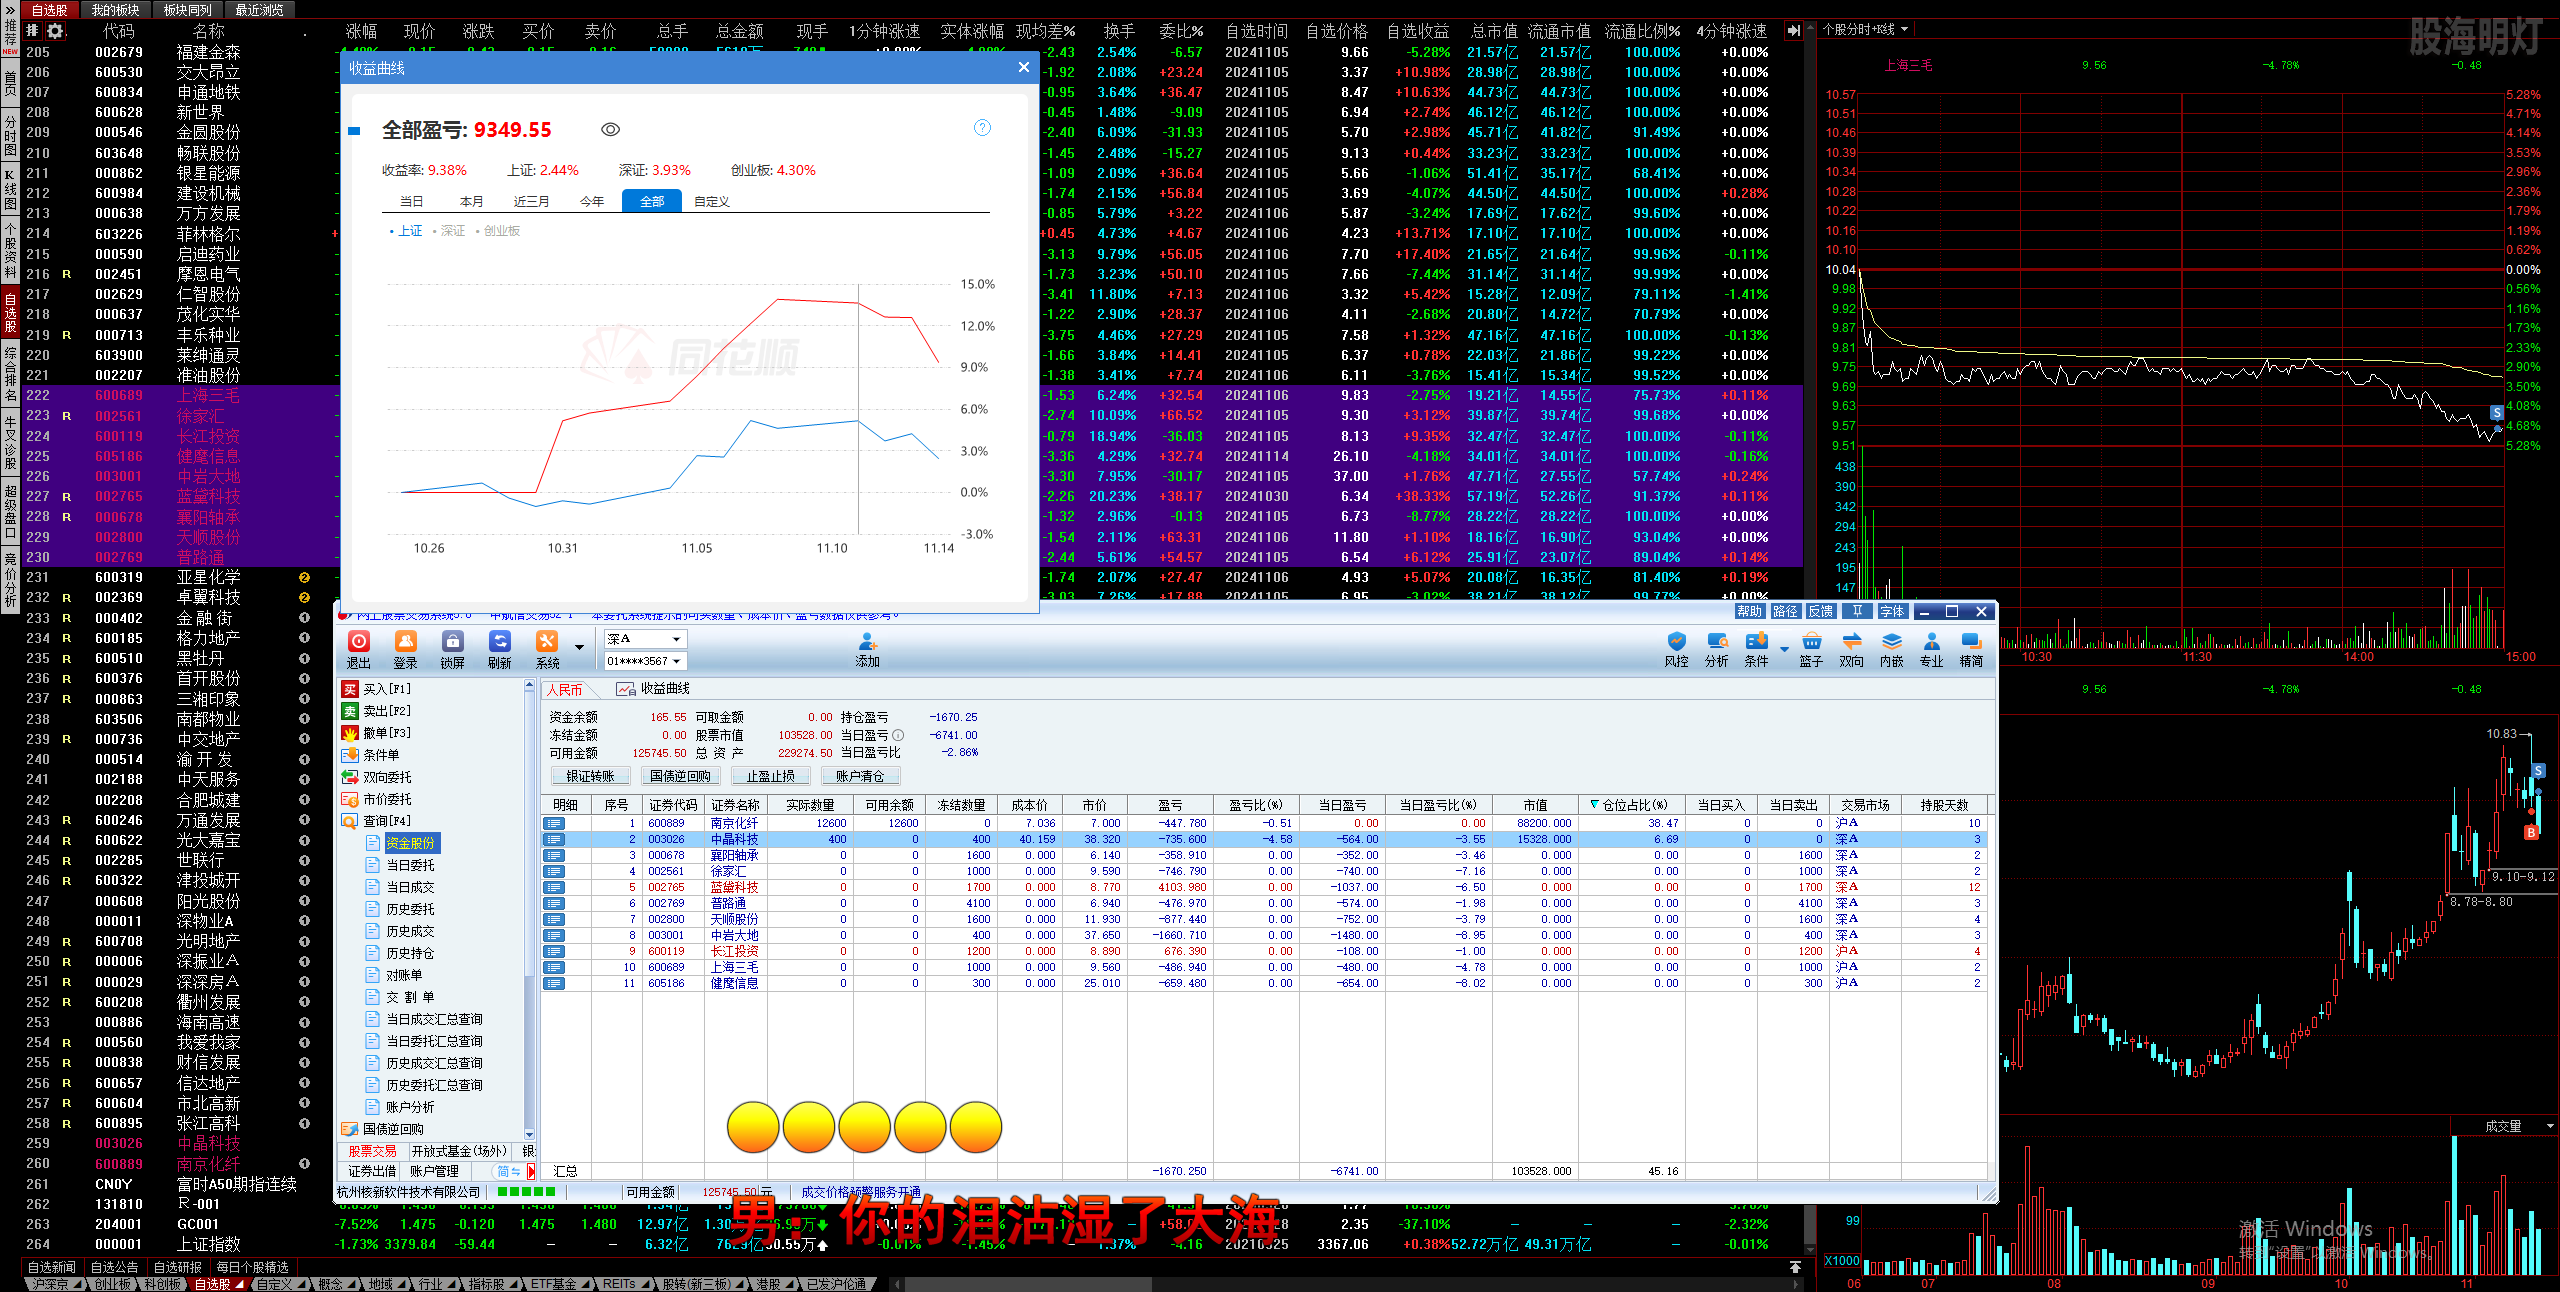Toggle the 上证 series in the profit chart legend
This screenshot has height=1292, width=2560.
coord(406,231)
